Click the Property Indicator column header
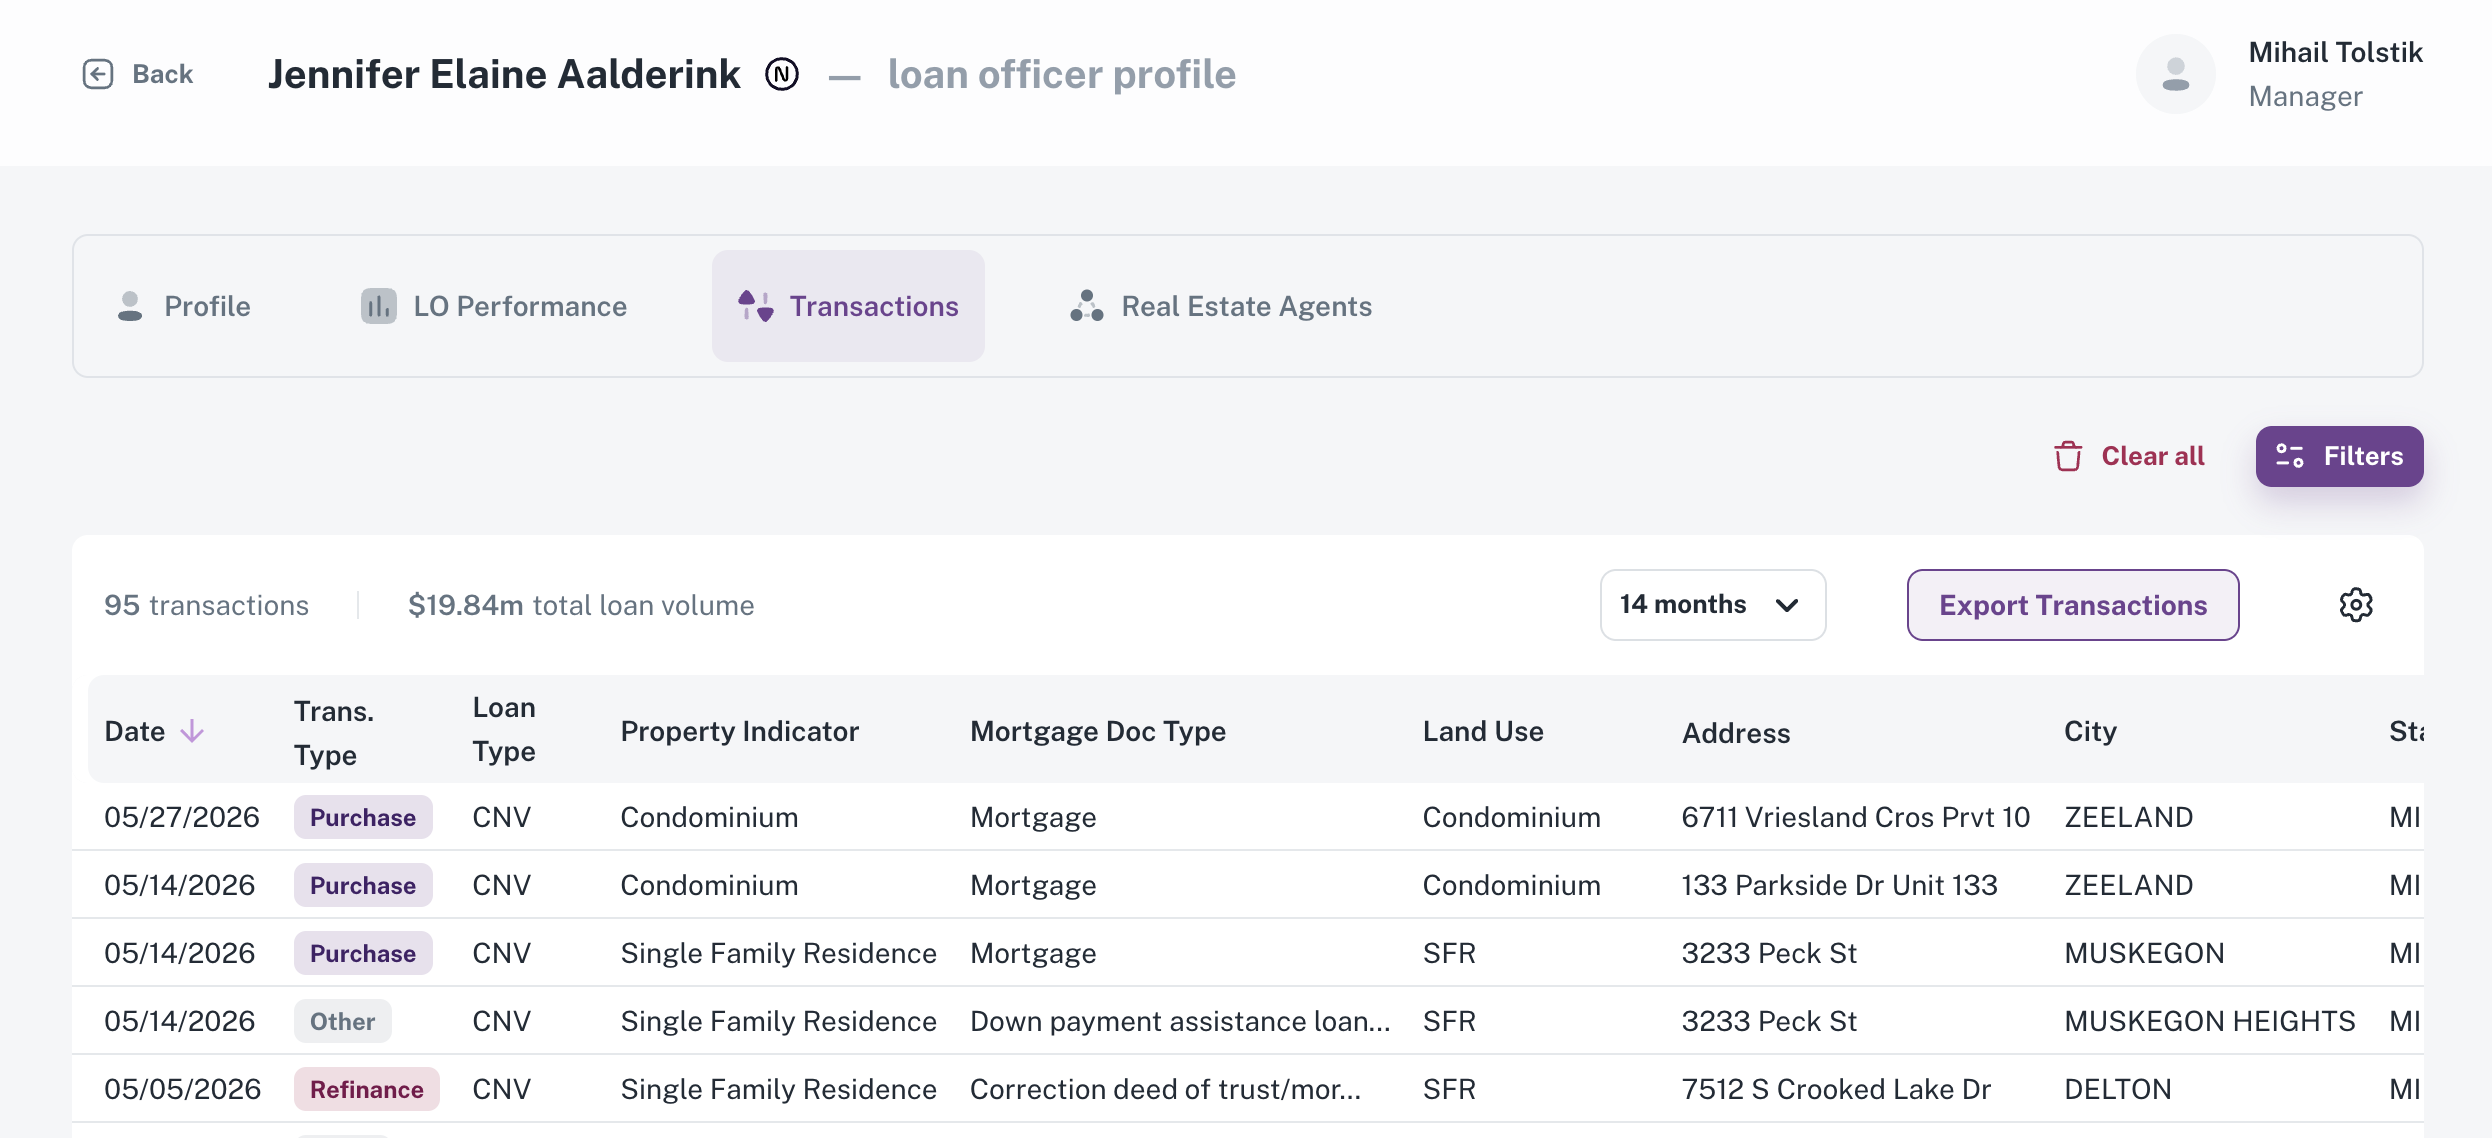Viewport: 2492px width, 1138px height. (x=739, y=731)
